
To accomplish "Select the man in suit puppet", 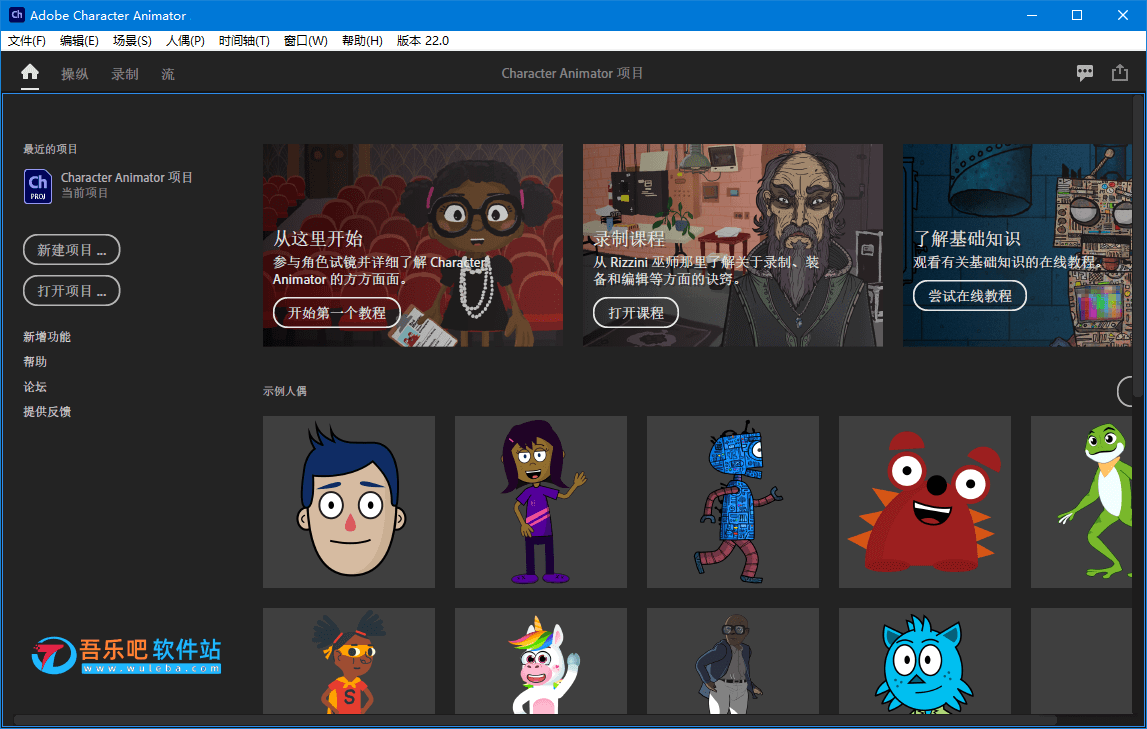I will click(732, 661).
